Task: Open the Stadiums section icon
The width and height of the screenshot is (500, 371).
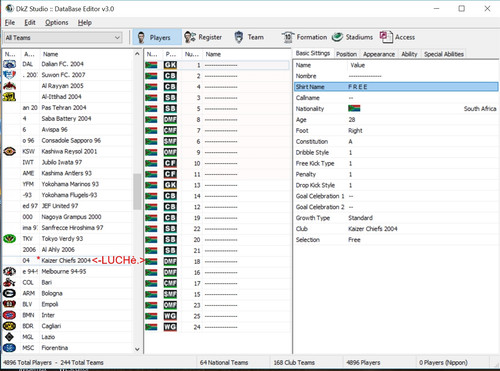Action: tap(337, 37)
